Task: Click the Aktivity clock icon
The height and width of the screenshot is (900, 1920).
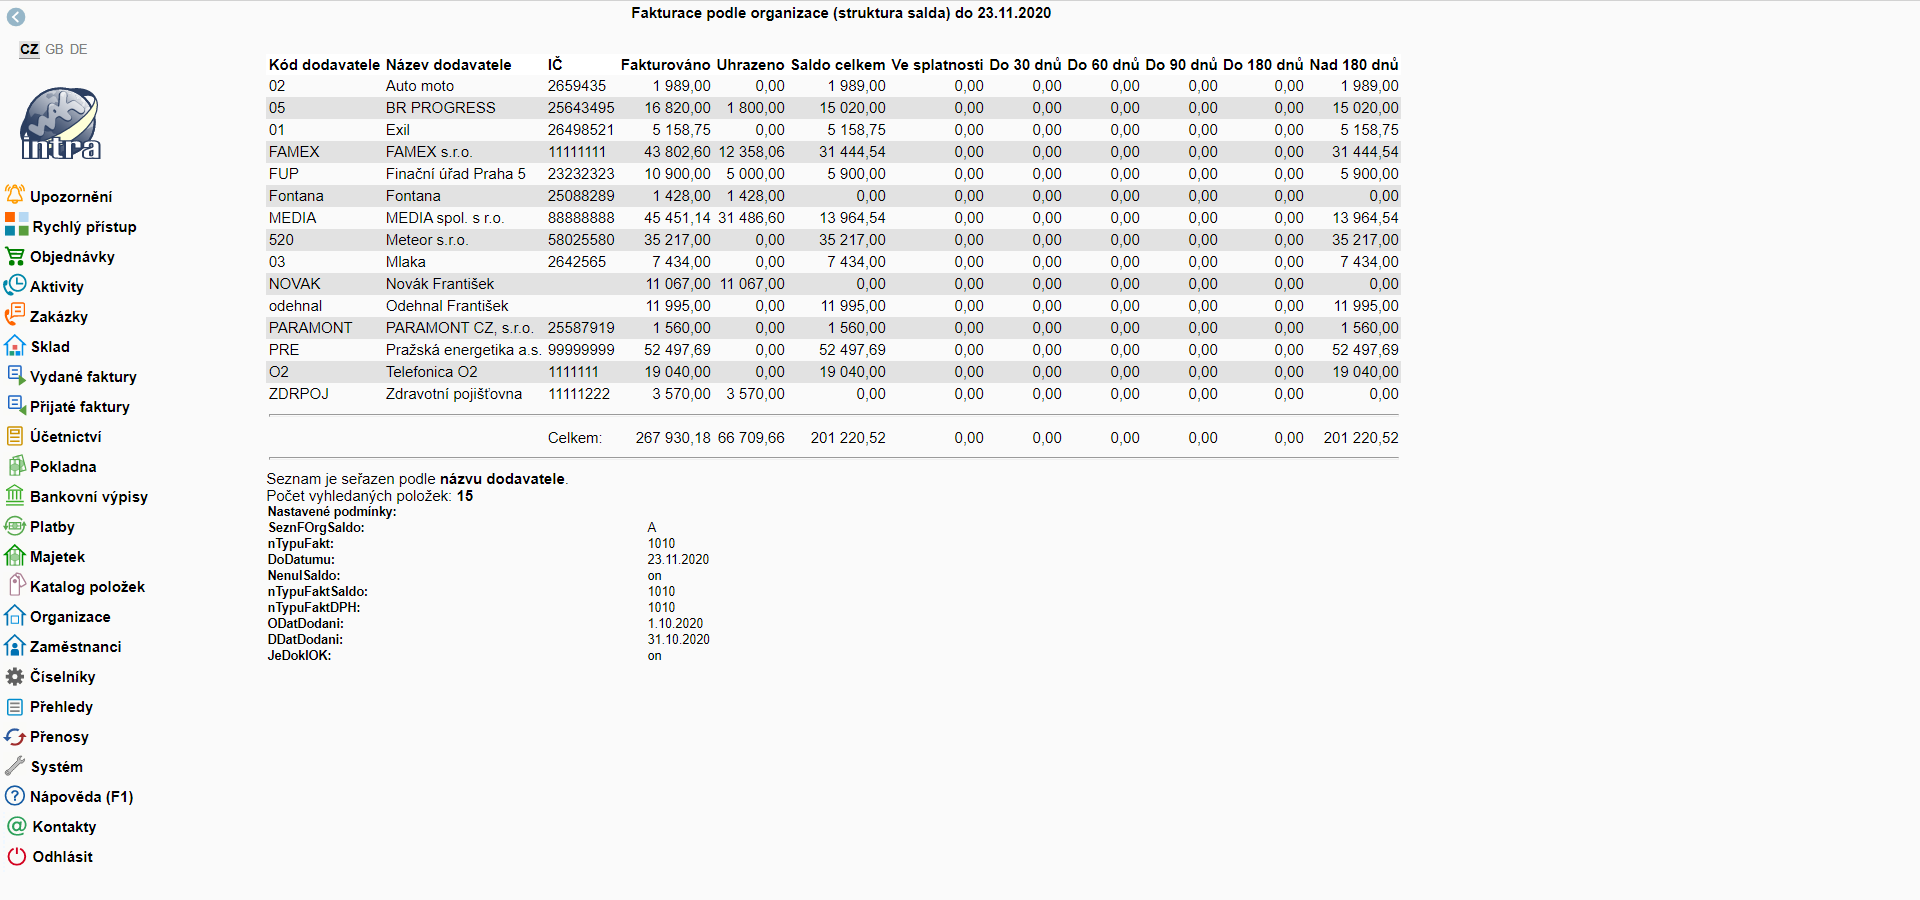Action: click(15, 286)
